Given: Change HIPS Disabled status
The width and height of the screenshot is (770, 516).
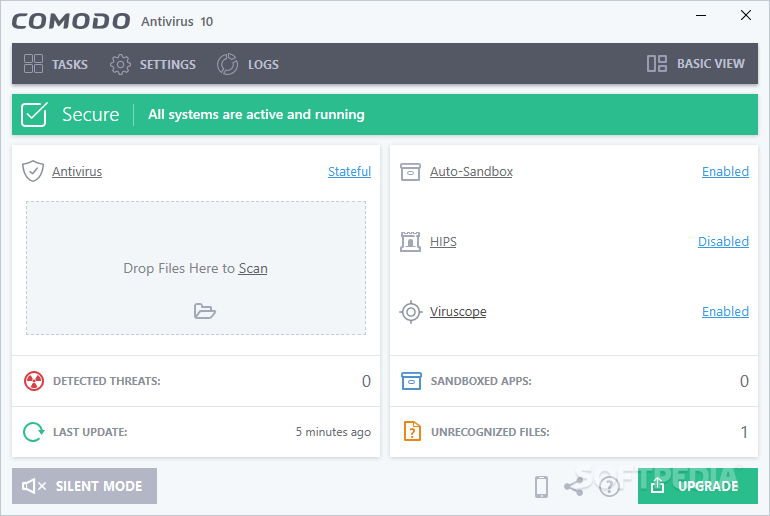Looking at the screenshot, I should pyautogui.click(x=723, y=242).
